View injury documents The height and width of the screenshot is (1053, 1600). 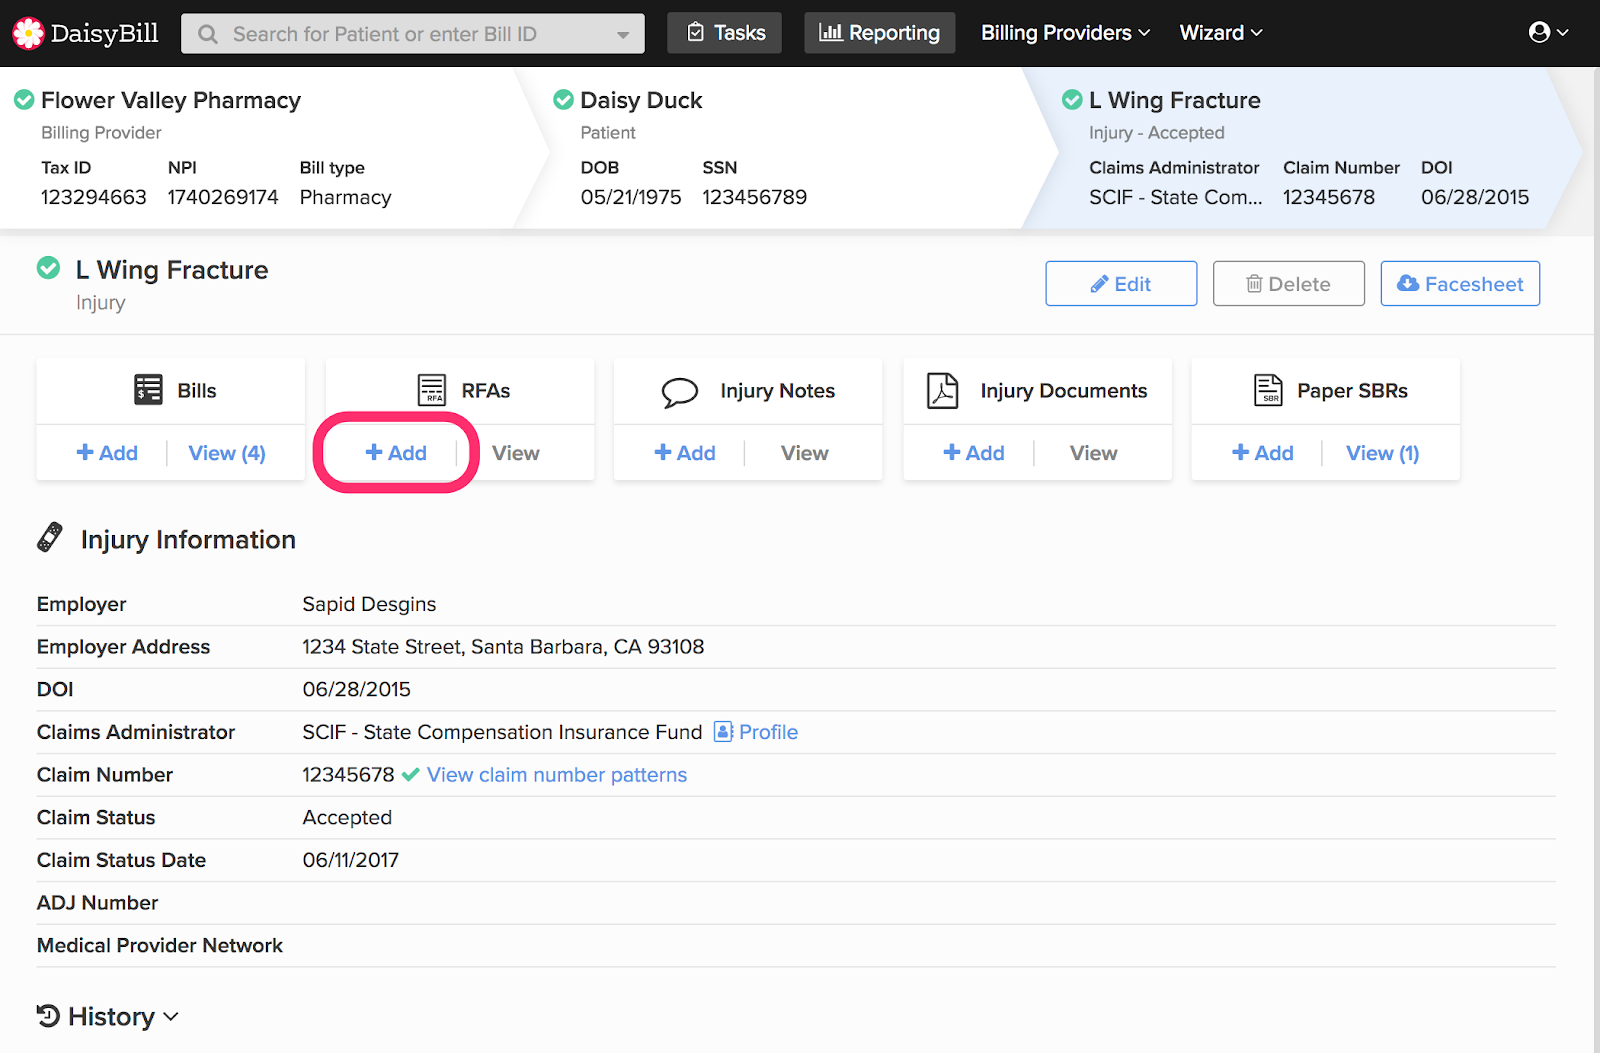pos(1094,453)
